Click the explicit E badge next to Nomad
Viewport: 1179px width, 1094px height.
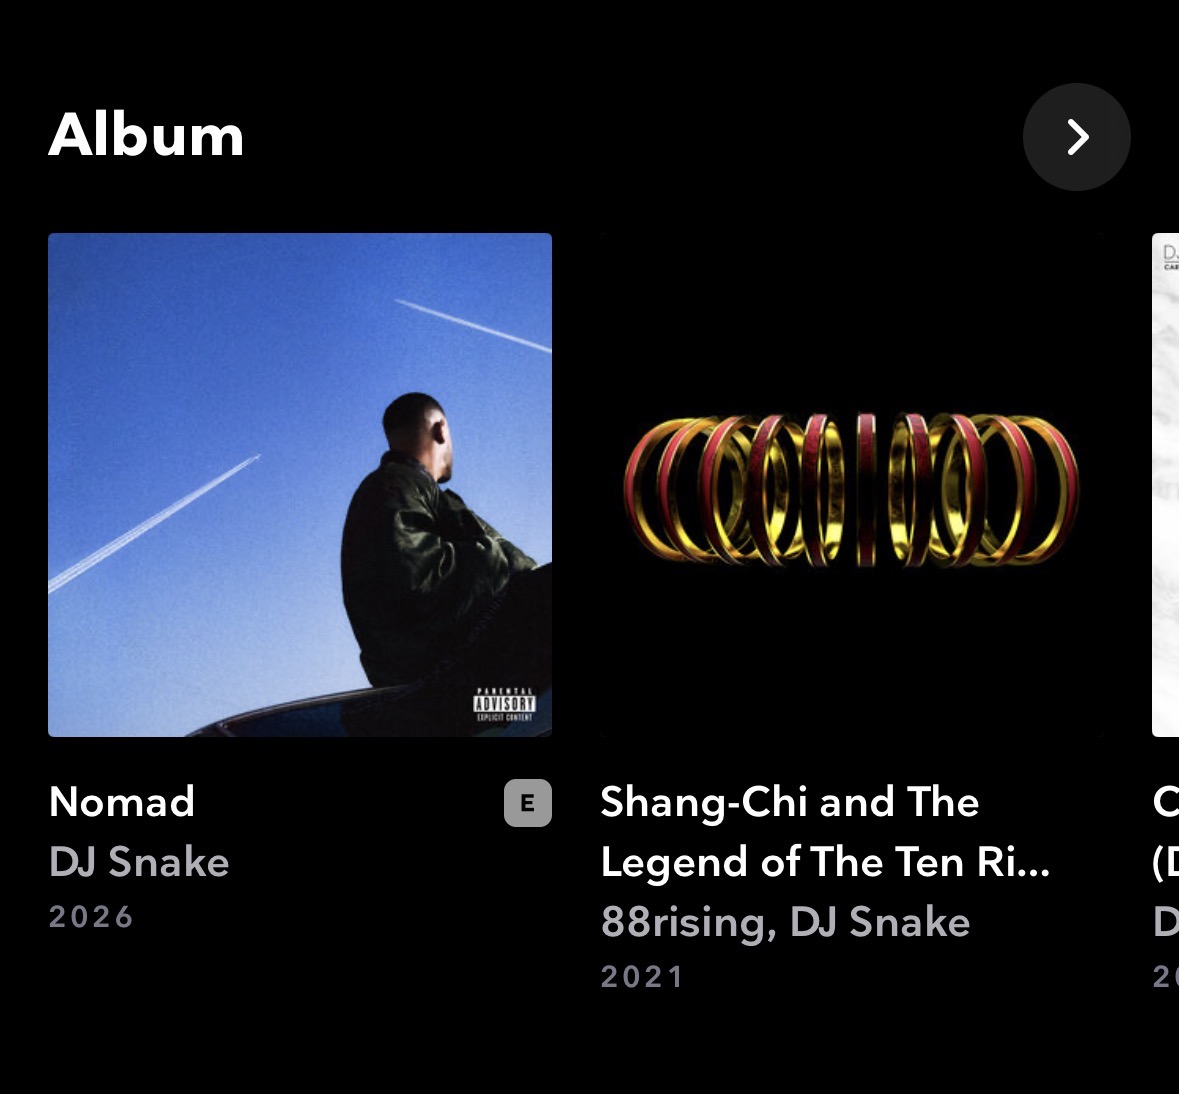click(528, 803)
